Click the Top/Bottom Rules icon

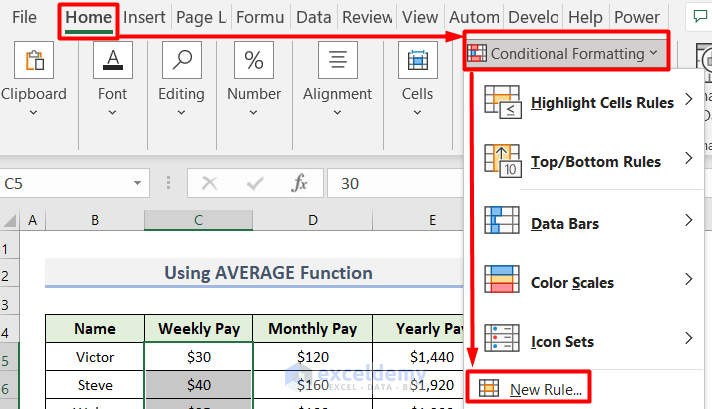coord(502,161)
